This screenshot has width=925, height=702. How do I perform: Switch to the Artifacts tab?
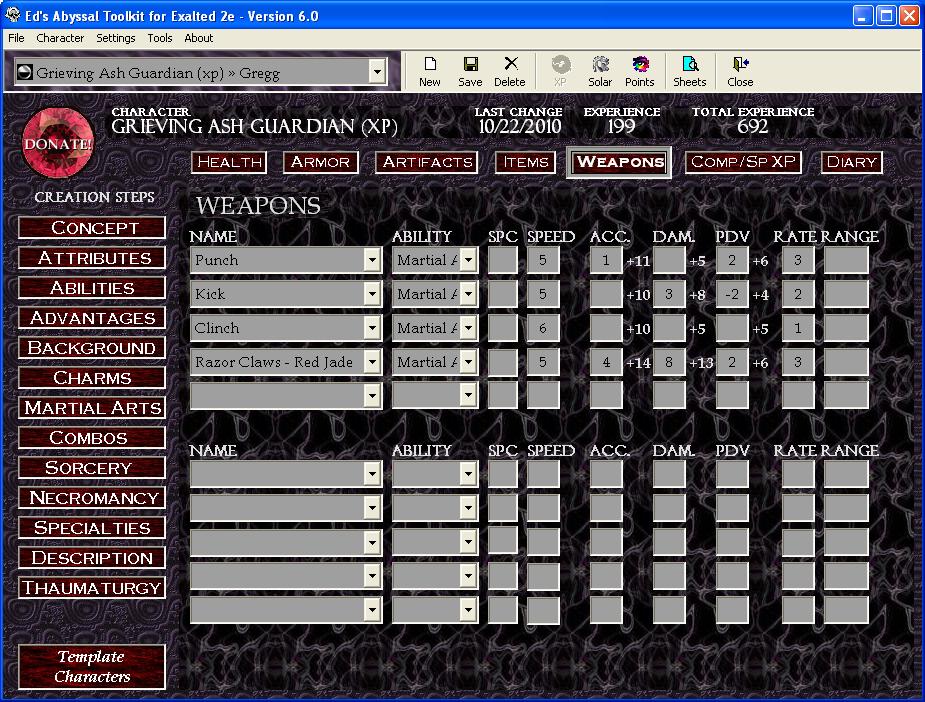pos(427,162)
